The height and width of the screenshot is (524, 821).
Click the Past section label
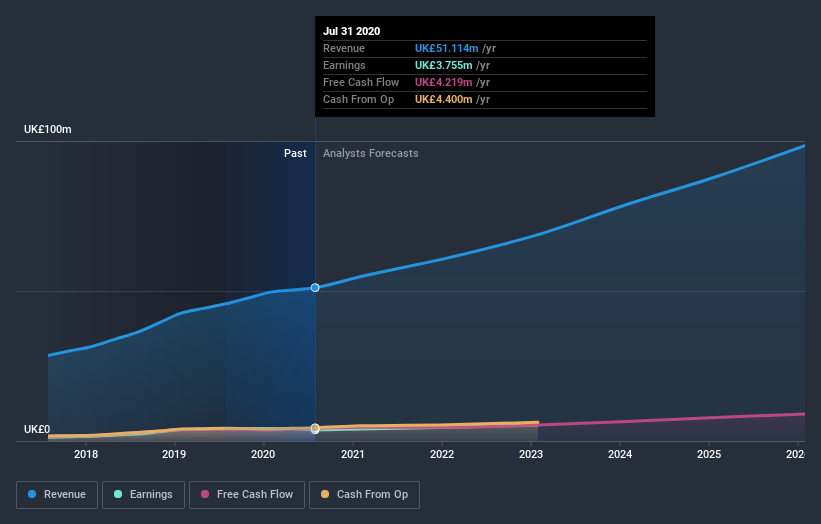[x=295, y=153]
